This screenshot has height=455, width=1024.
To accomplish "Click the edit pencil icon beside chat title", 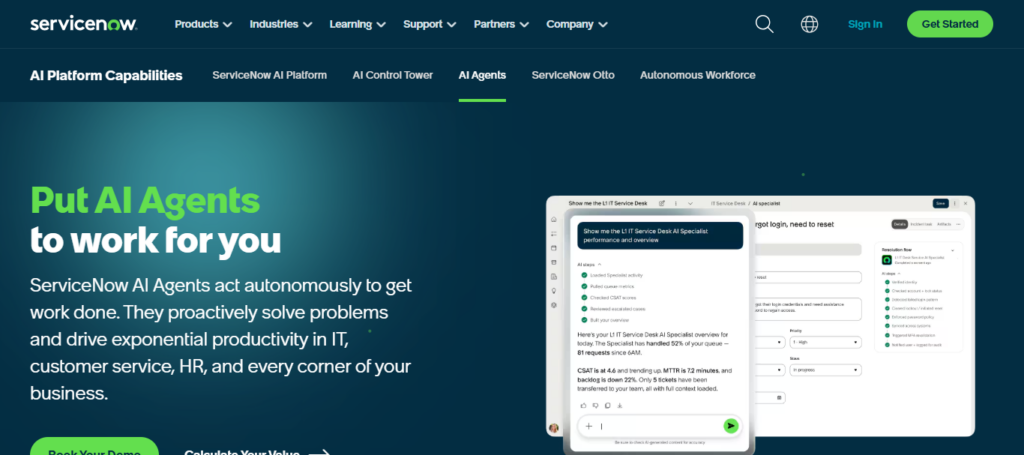I will pos(662,203).
